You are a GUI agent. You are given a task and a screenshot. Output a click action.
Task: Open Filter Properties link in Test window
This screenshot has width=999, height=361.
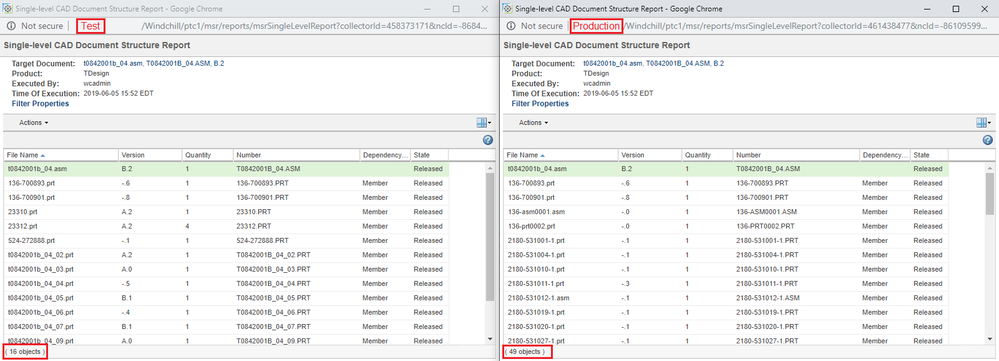[40, 103]
